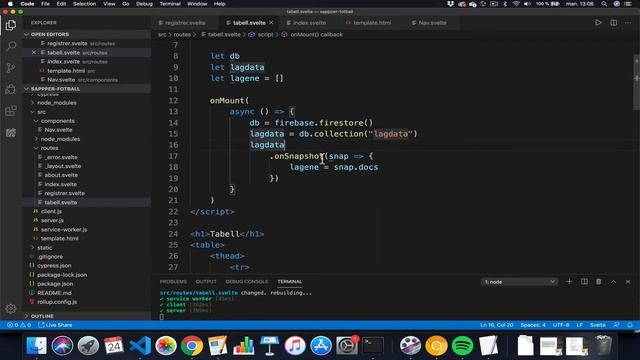Show errors and warnings count in status bar
Viewport: 640px width, 360px height.
[x=19, y=325]
